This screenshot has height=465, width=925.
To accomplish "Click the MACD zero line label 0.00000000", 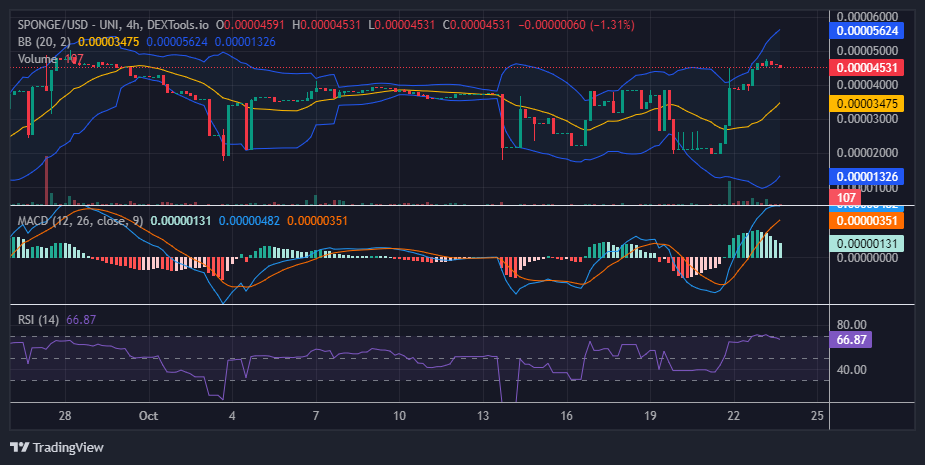I will pos(867,258).
